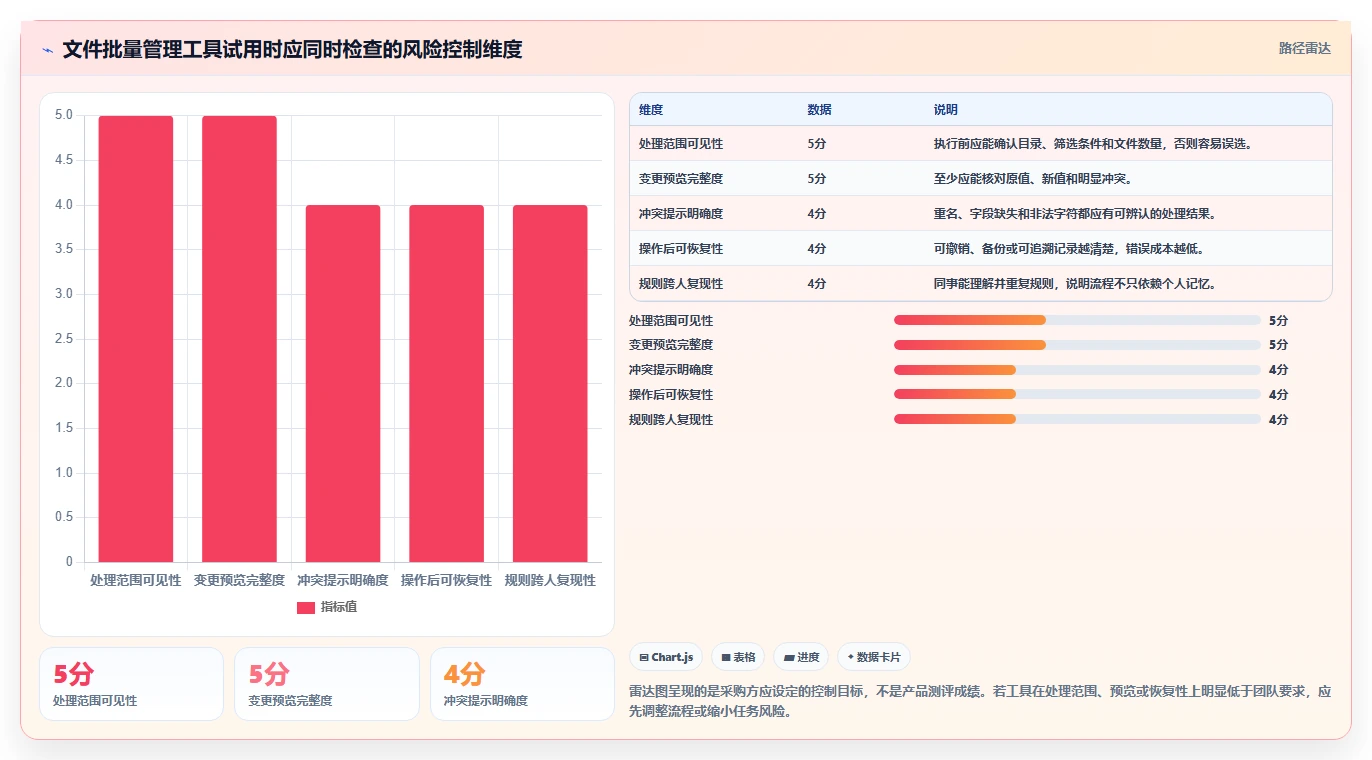Click table cell 规则跨人复现性 in the 维度 column
1372x760 pixels.
pyautogui.click(x=681, y=284)
